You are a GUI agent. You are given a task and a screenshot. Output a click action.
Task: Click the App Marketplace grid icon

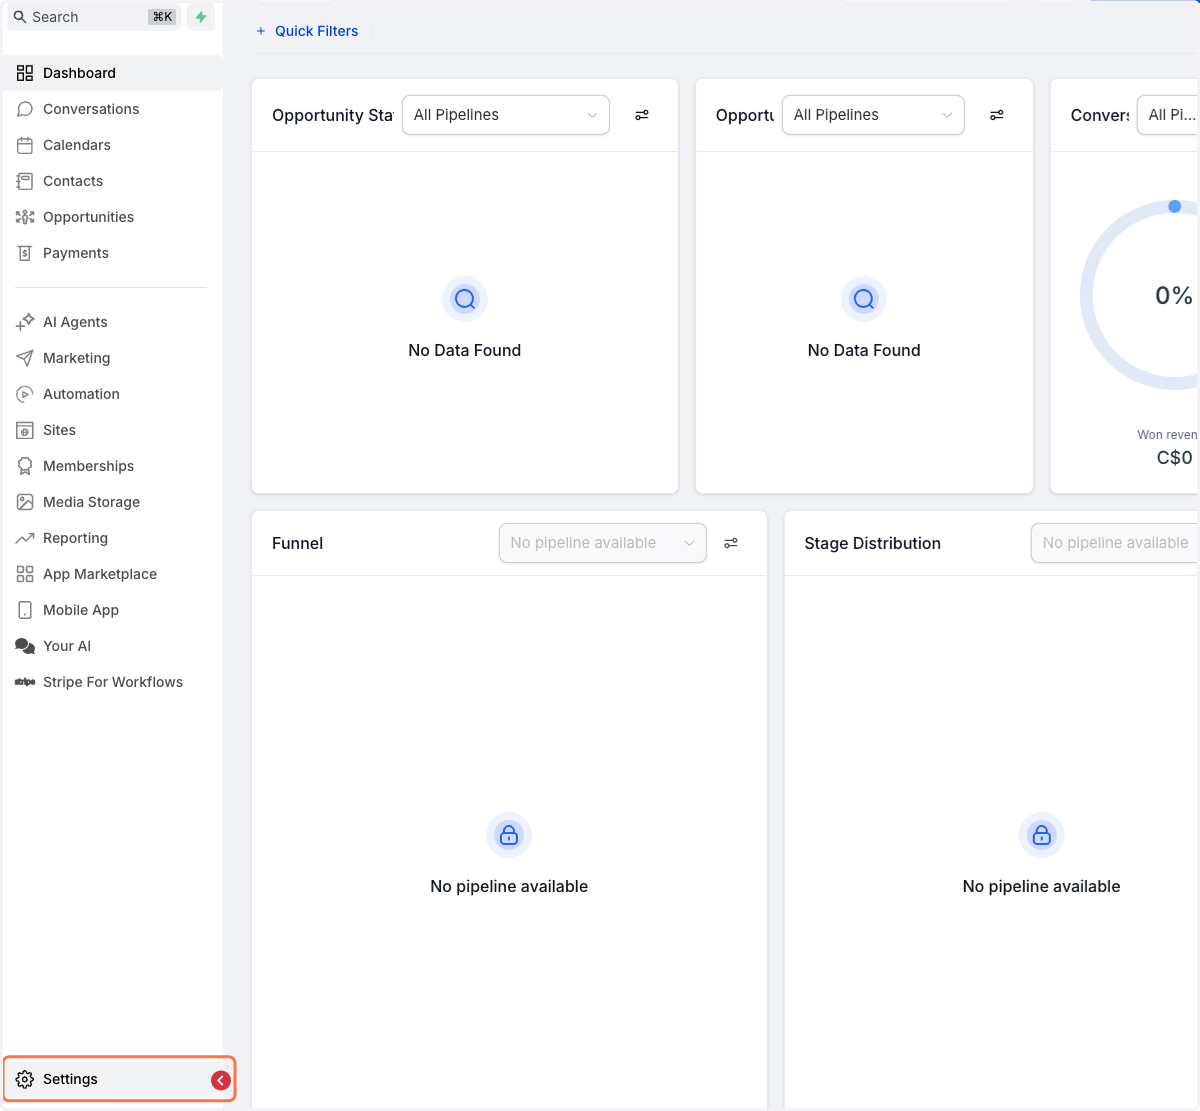[25, 574]
